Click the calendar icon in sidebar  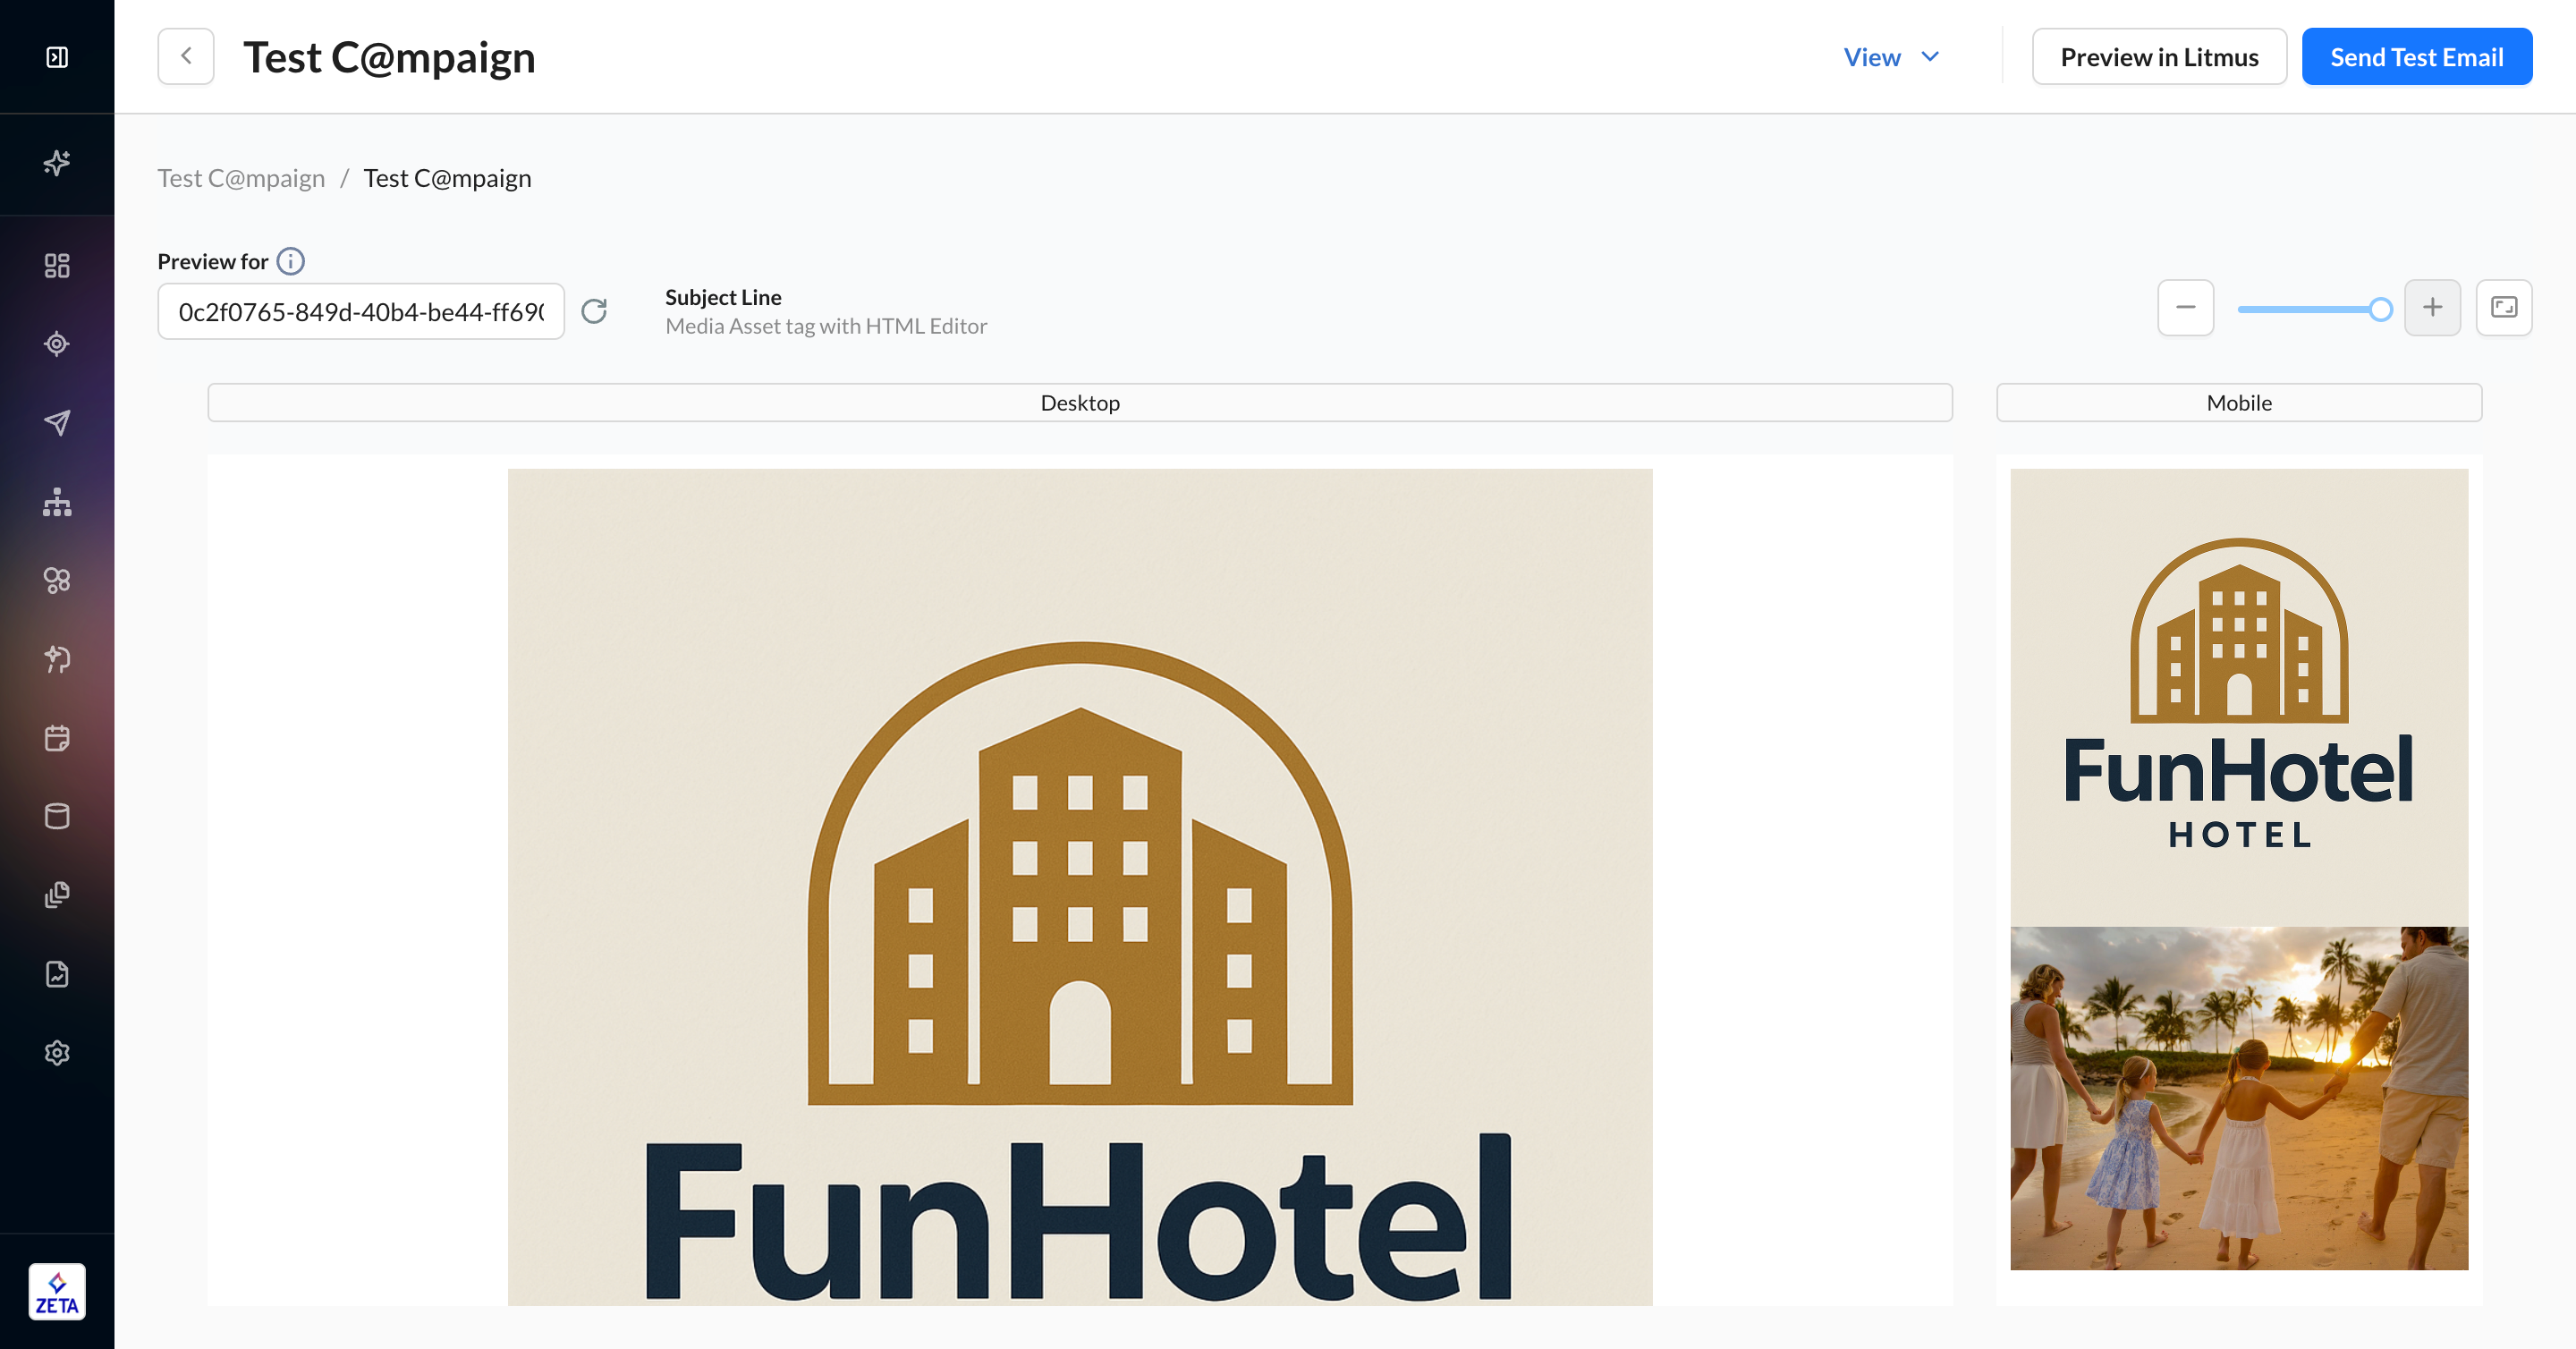(57, 738)
